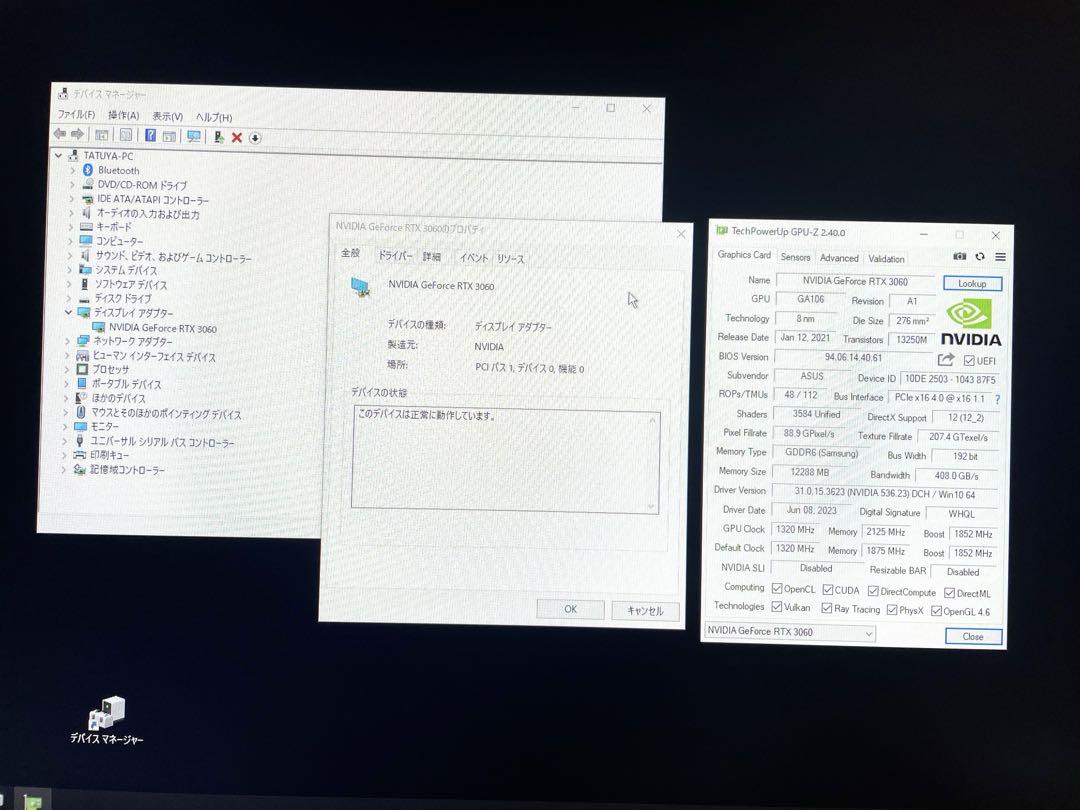1080x810 pixels.
Task: Click the down-arrow Disable device toolbar icon
Action: point(255,138)
